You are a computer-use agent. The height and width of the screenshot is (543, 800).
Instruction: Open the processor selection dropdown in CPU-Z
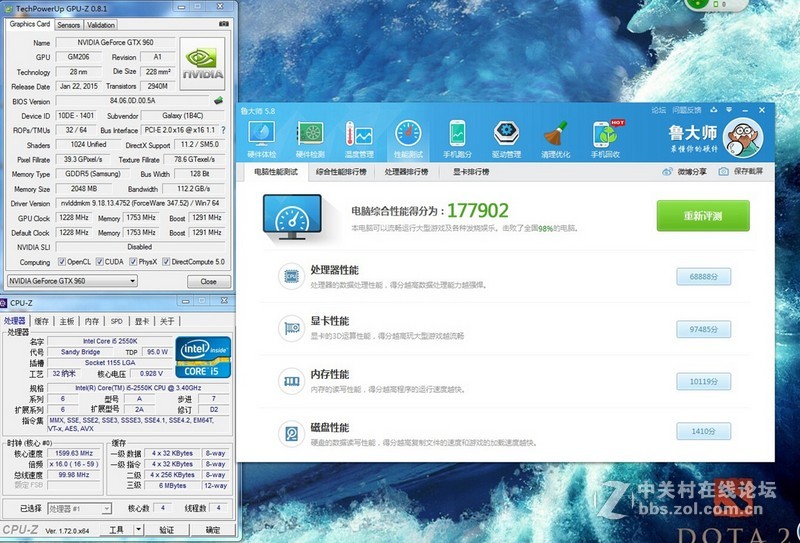[79, 508]
